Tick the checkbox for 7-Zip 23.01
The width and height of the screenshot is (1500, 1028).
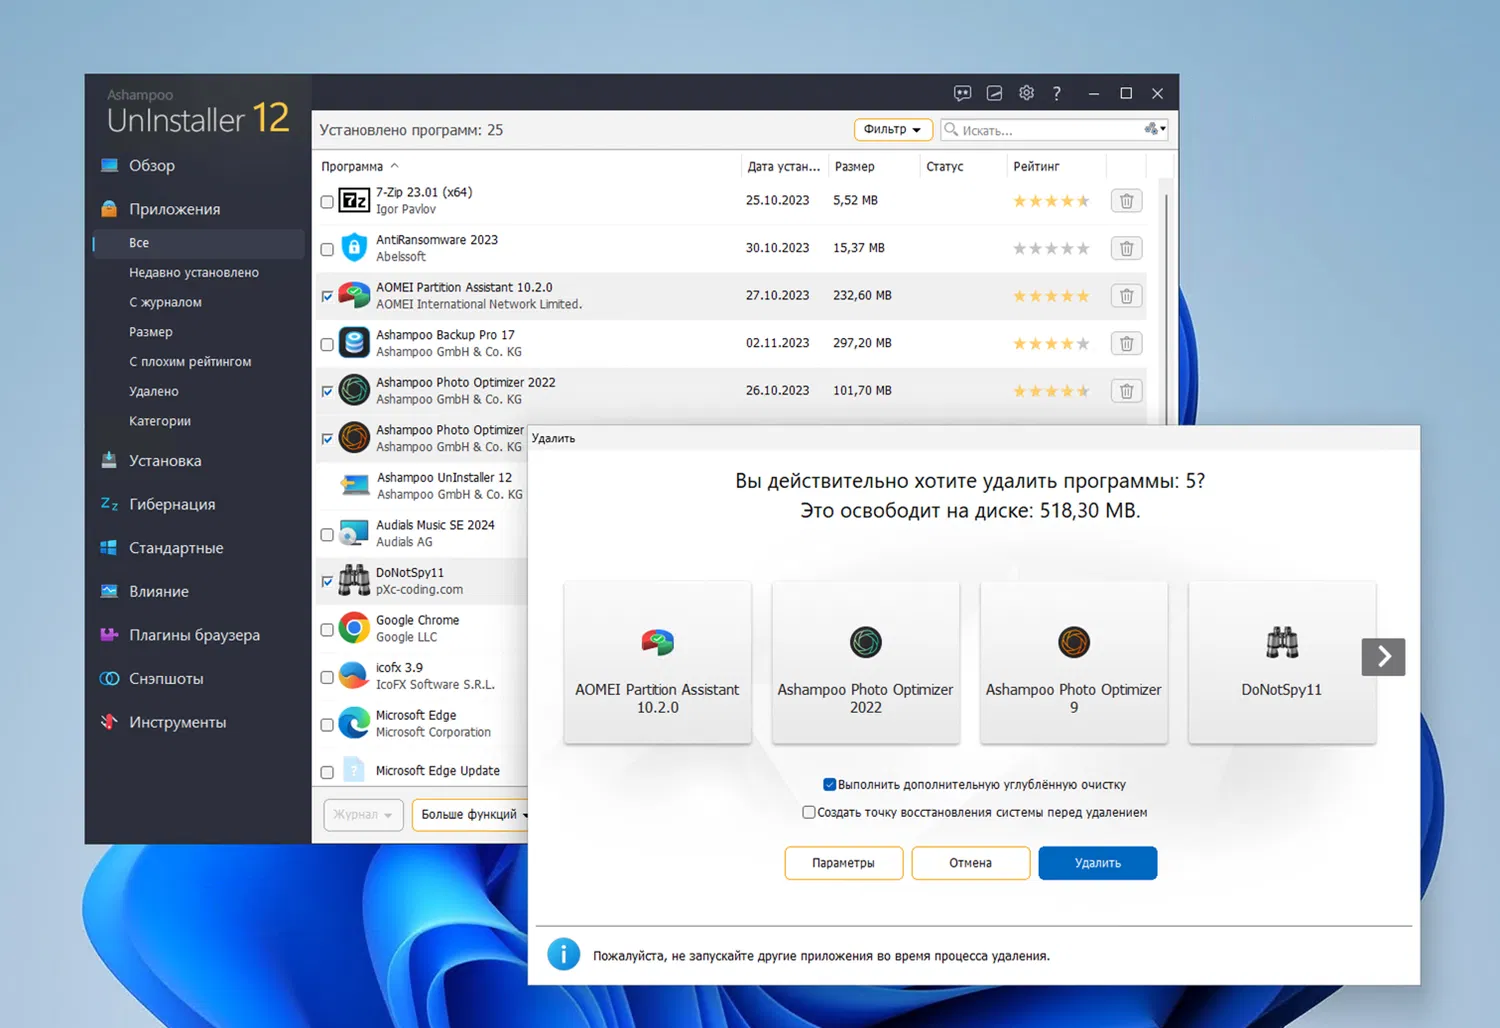(x=327, y=202)
